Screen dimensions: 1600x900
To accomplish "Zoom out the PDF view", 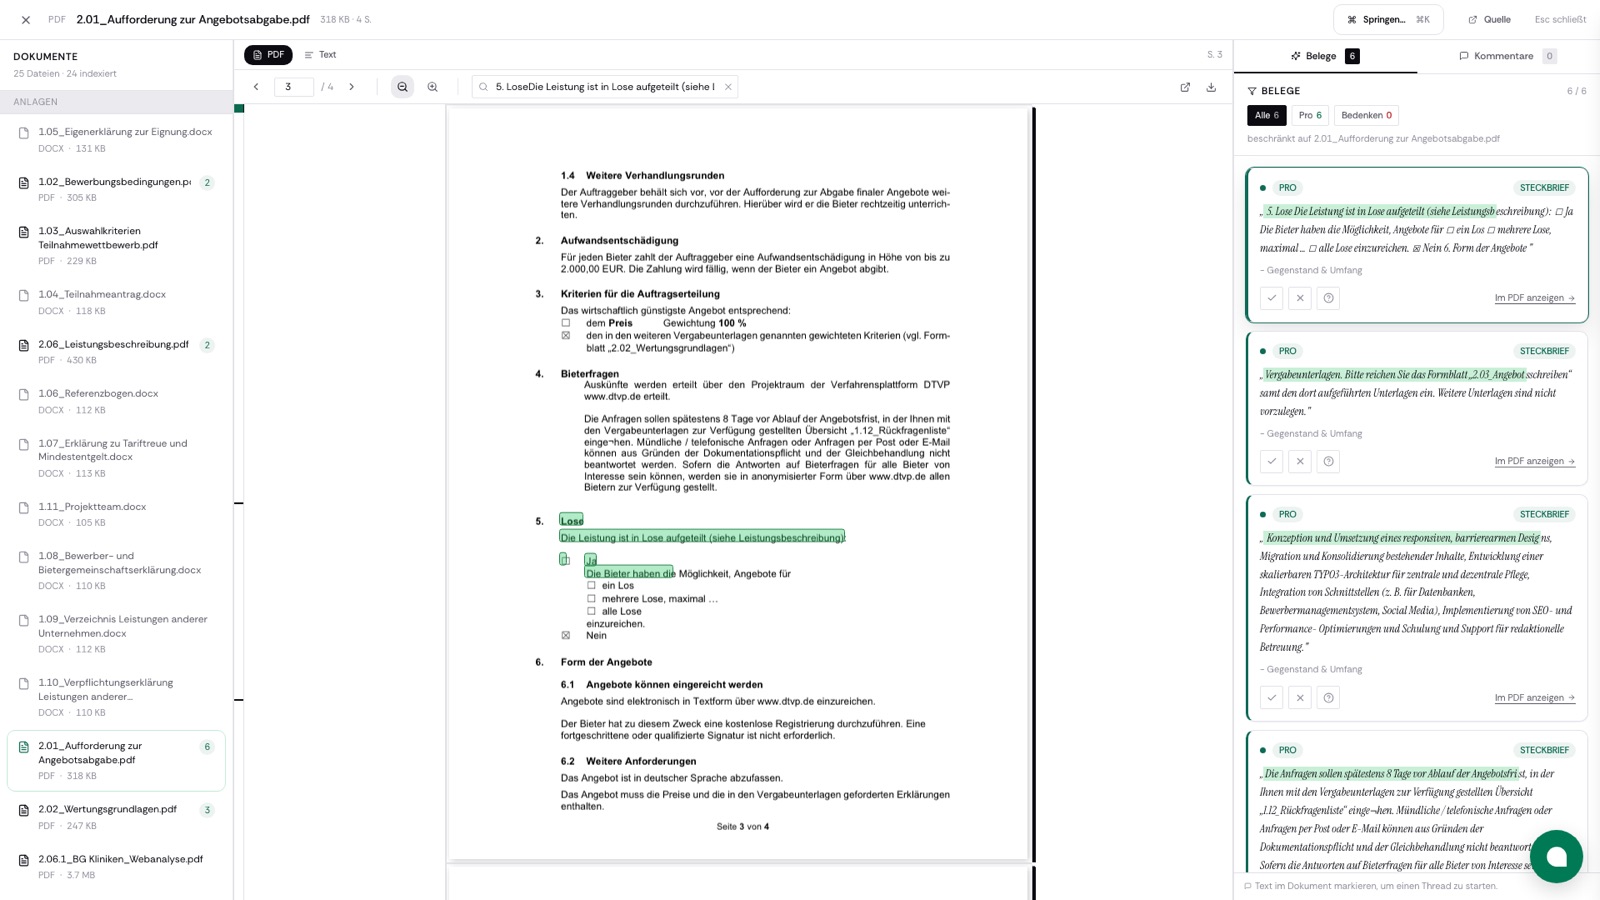I will (x=402, y=87).
